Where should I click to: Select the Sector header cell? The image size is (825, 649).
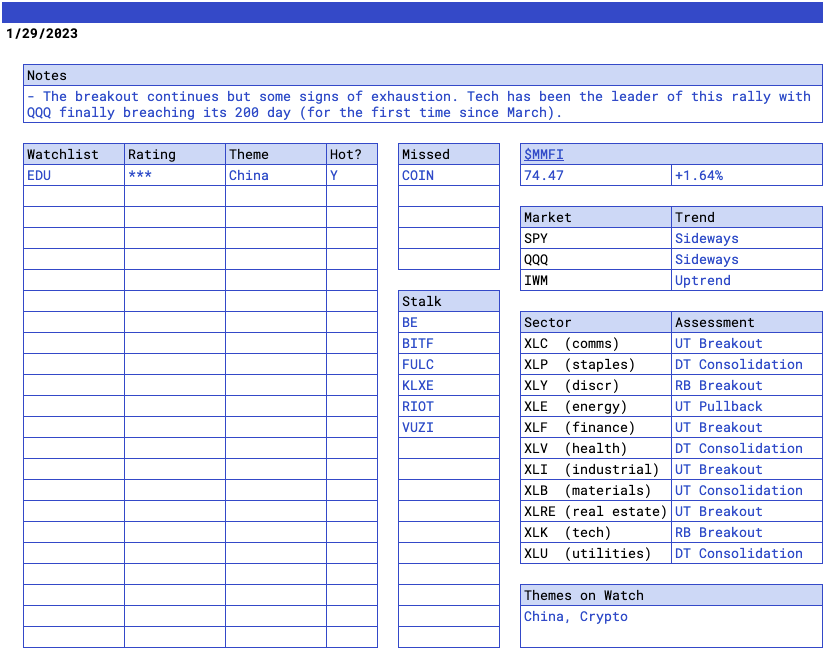596,322
